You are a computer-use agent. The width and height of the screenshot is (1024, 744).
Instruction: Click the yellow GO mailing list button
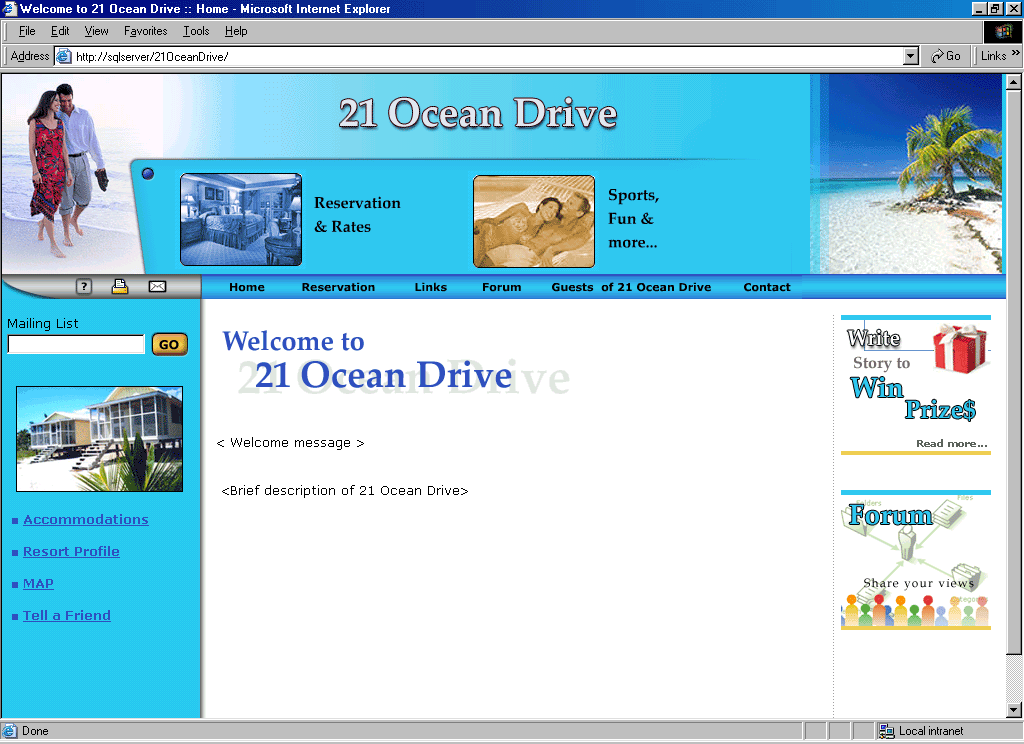tap(170, 344)
